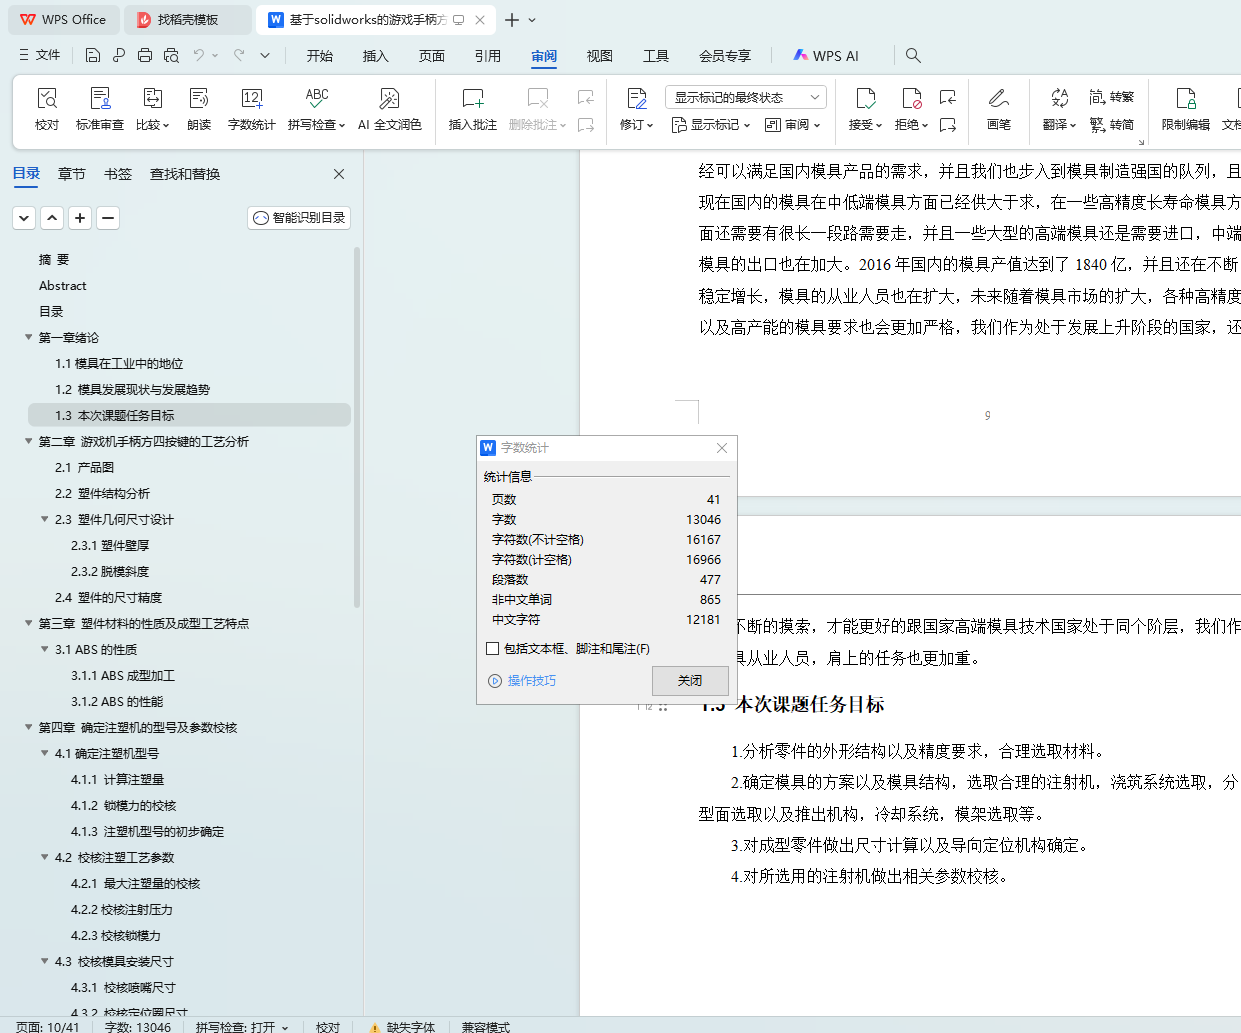1241x1033 pixels.
Task: Switch to 章节 navigation tab
Action: pyautogui.click(x=72, y=174)
